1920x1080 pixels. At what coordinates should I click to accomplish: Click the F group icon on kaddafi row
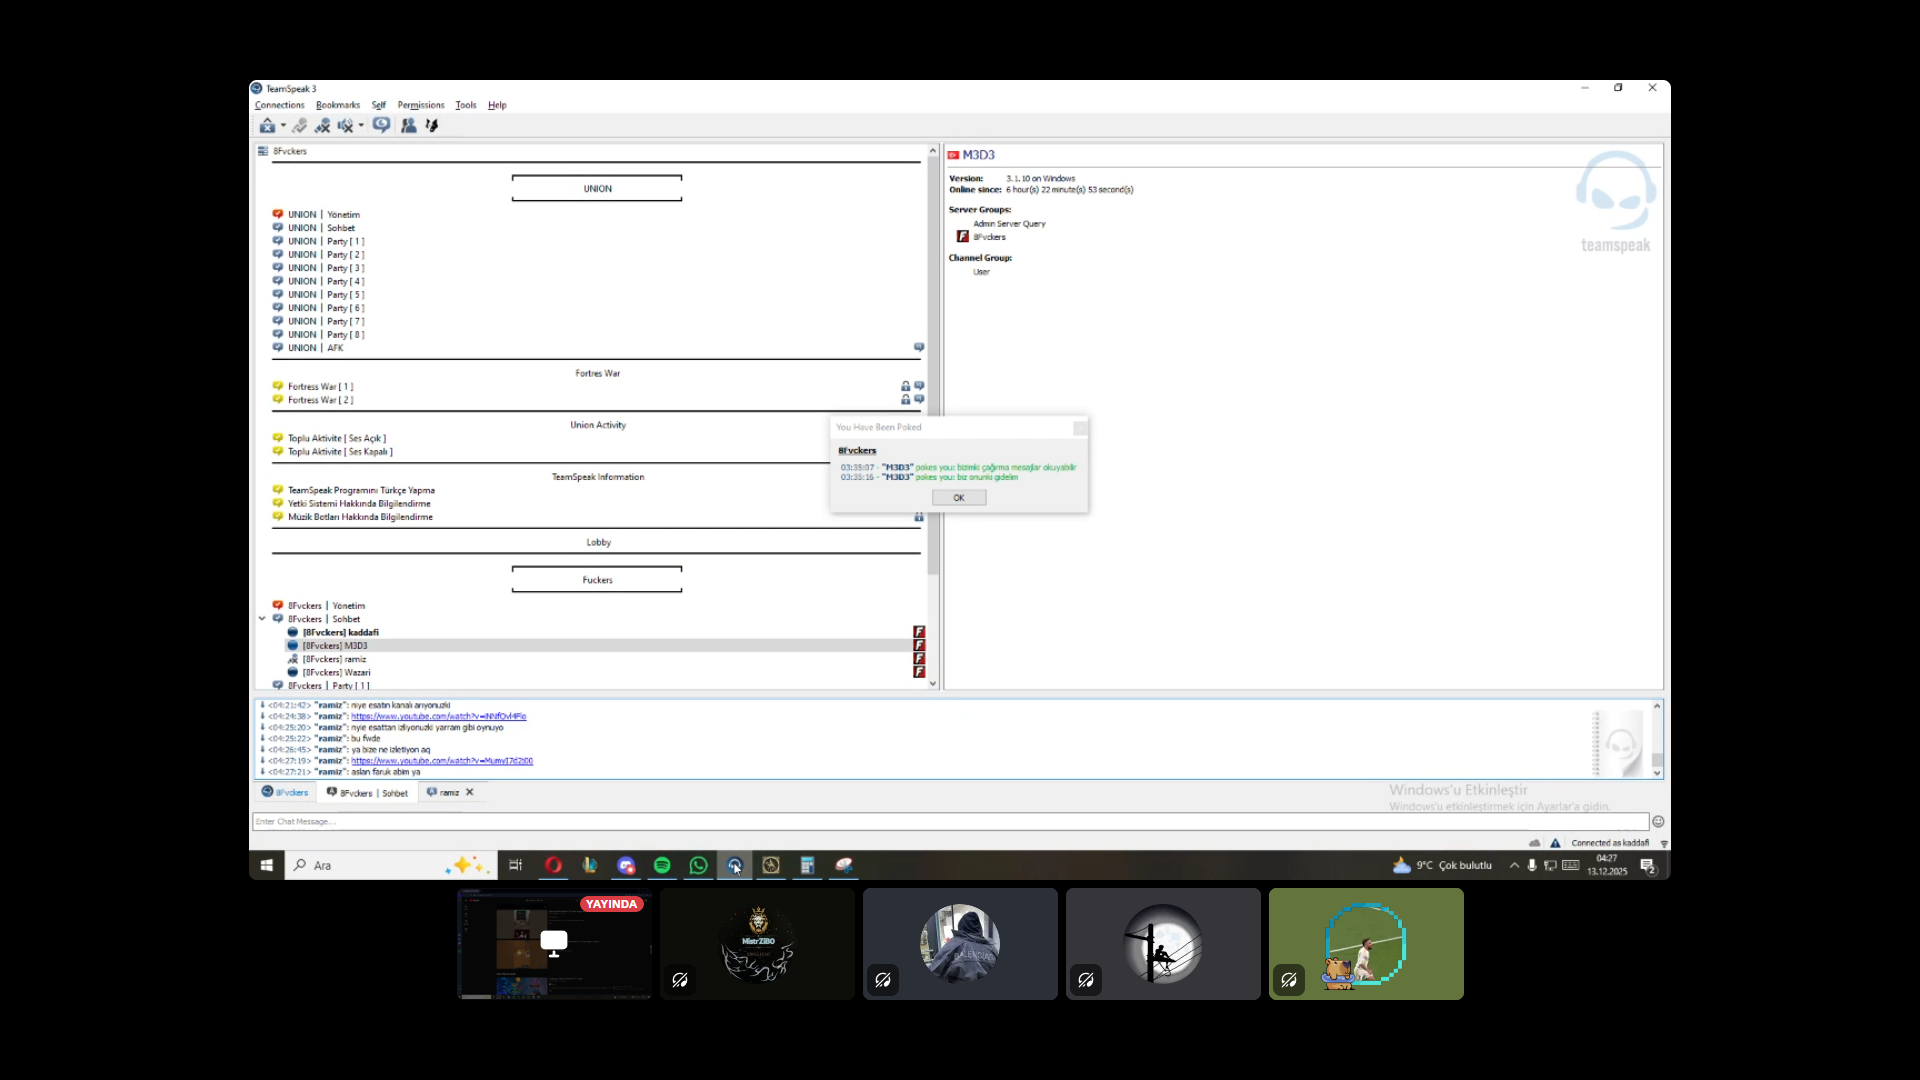(x=919, y=632)
